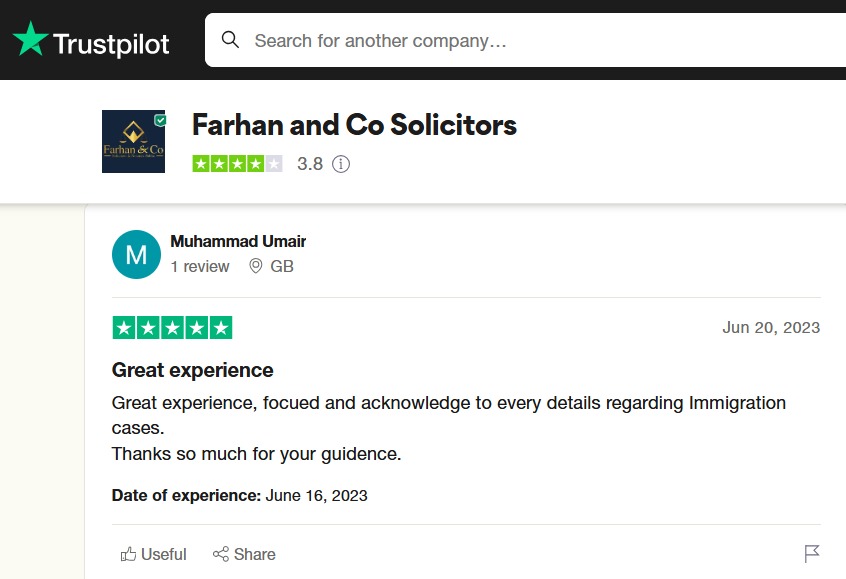Open the Farhan & Co logo thumbnail
Image resolution: width=846 pixels, height=579 pixels.
tap(132, 142)
